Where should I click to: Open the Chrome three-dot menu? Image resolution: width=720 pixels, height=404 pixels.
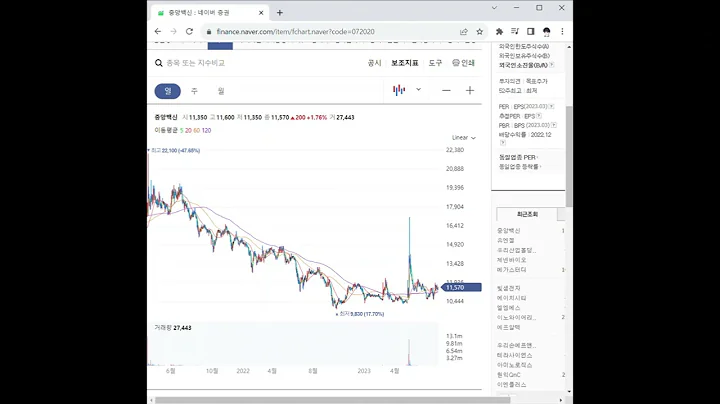[562, 31]
